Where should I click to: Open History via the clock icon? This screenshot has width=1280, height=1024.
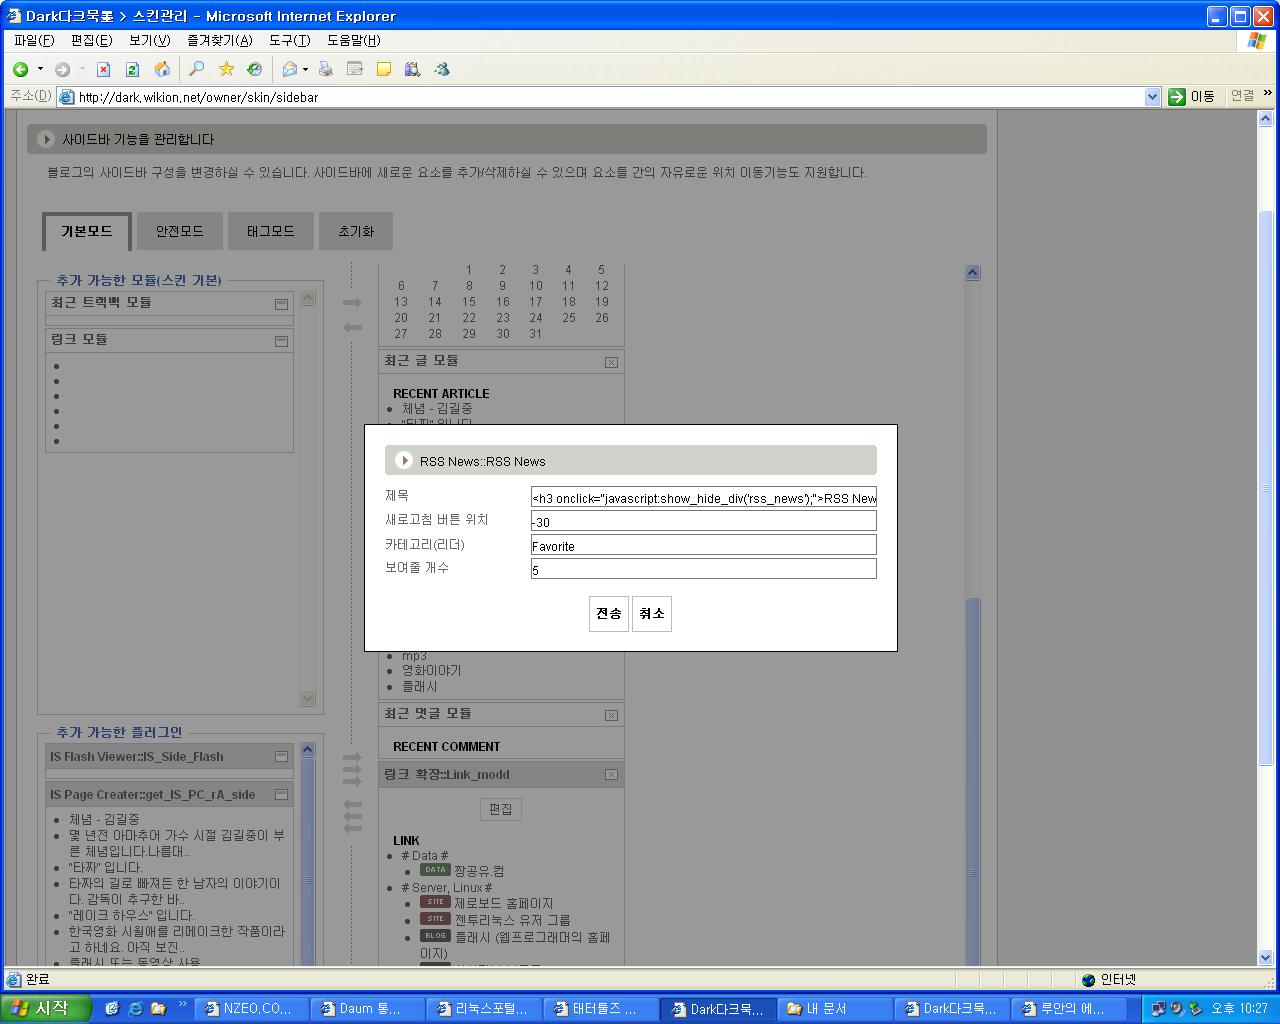(255, 69)
